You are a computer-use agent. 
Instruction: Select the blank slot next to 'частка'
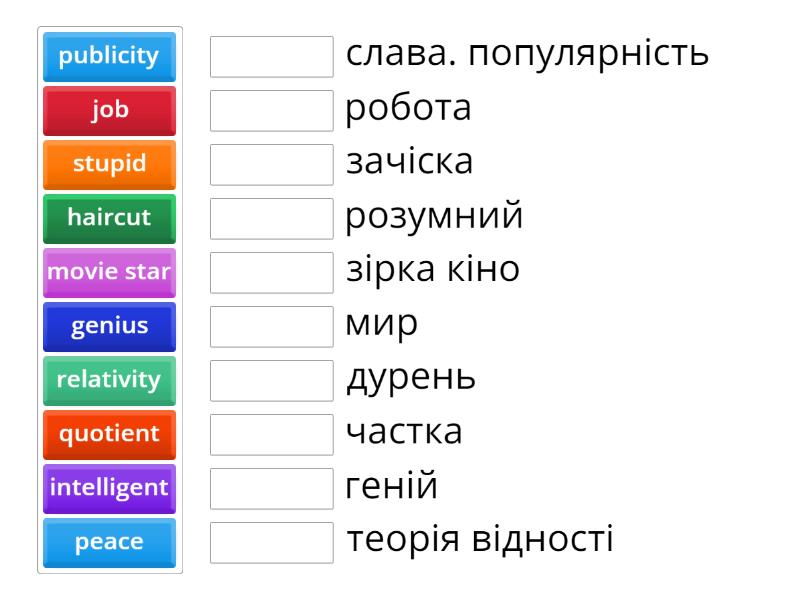click(272, 435)
